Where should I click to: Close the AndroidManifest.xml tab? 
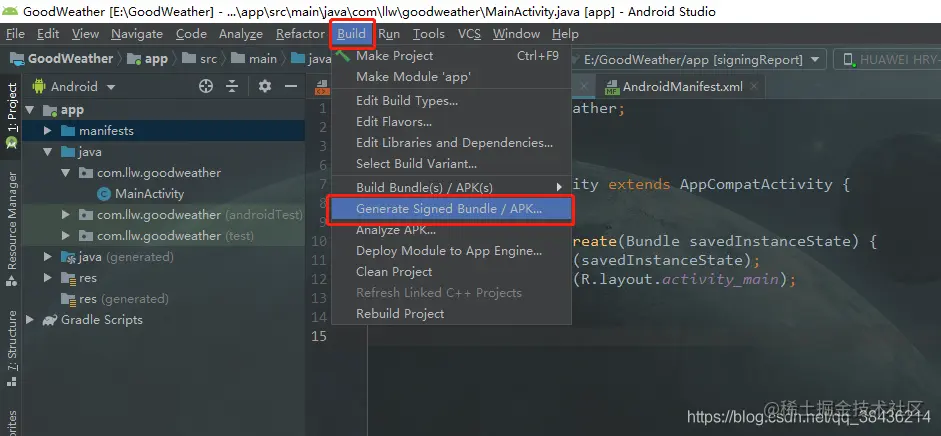[754, 87]
